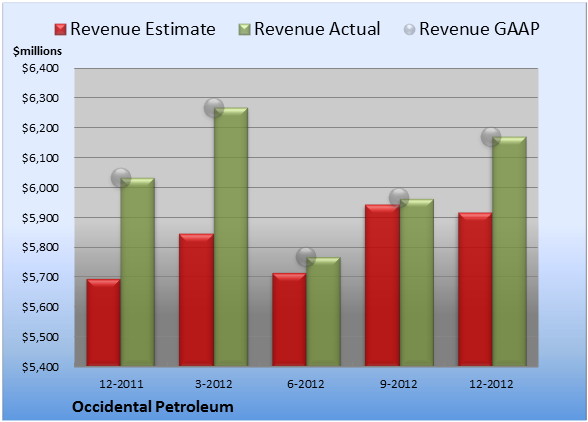Select the 'Revenue Actual' legend label
The width and height of the screenshot is (588, 422).
[317, 29]
